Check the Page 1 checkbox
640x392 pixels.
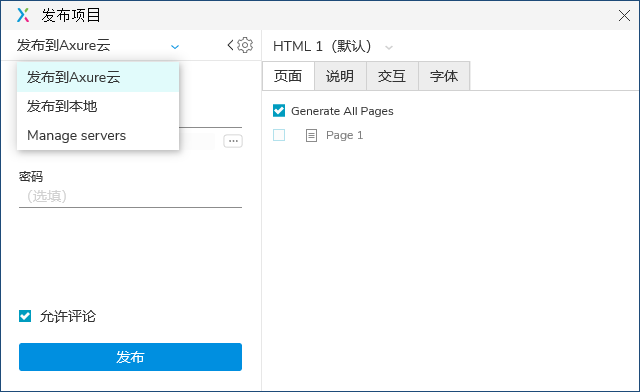point(279,135)
